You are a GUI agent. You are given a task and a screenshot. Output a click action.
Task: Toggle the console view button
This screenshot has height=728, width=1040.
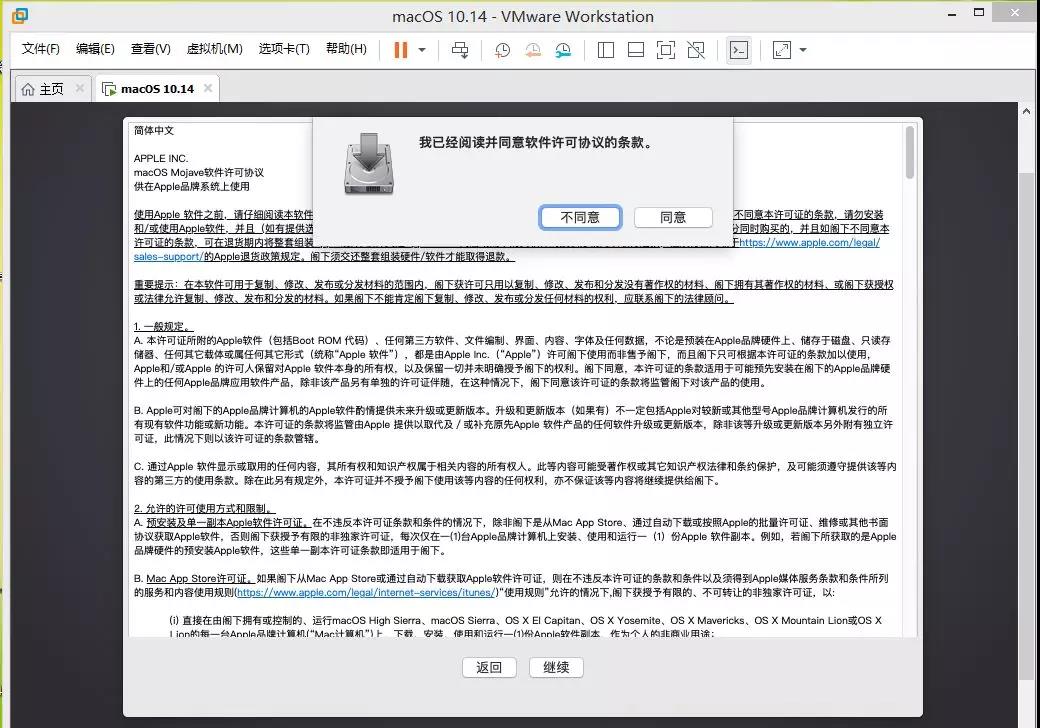pyautogui.click(x=738, y=50)
